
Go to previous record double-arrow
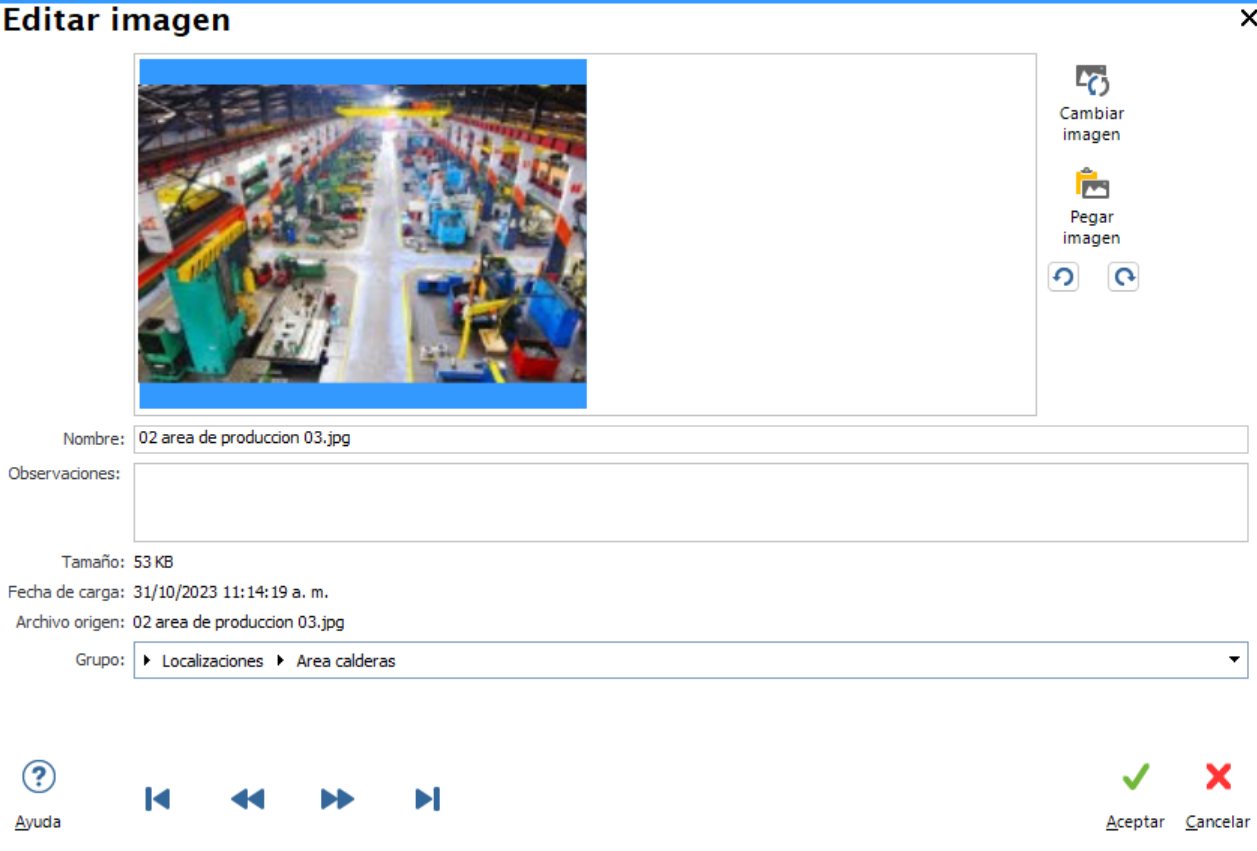click(x=247, y=798)
